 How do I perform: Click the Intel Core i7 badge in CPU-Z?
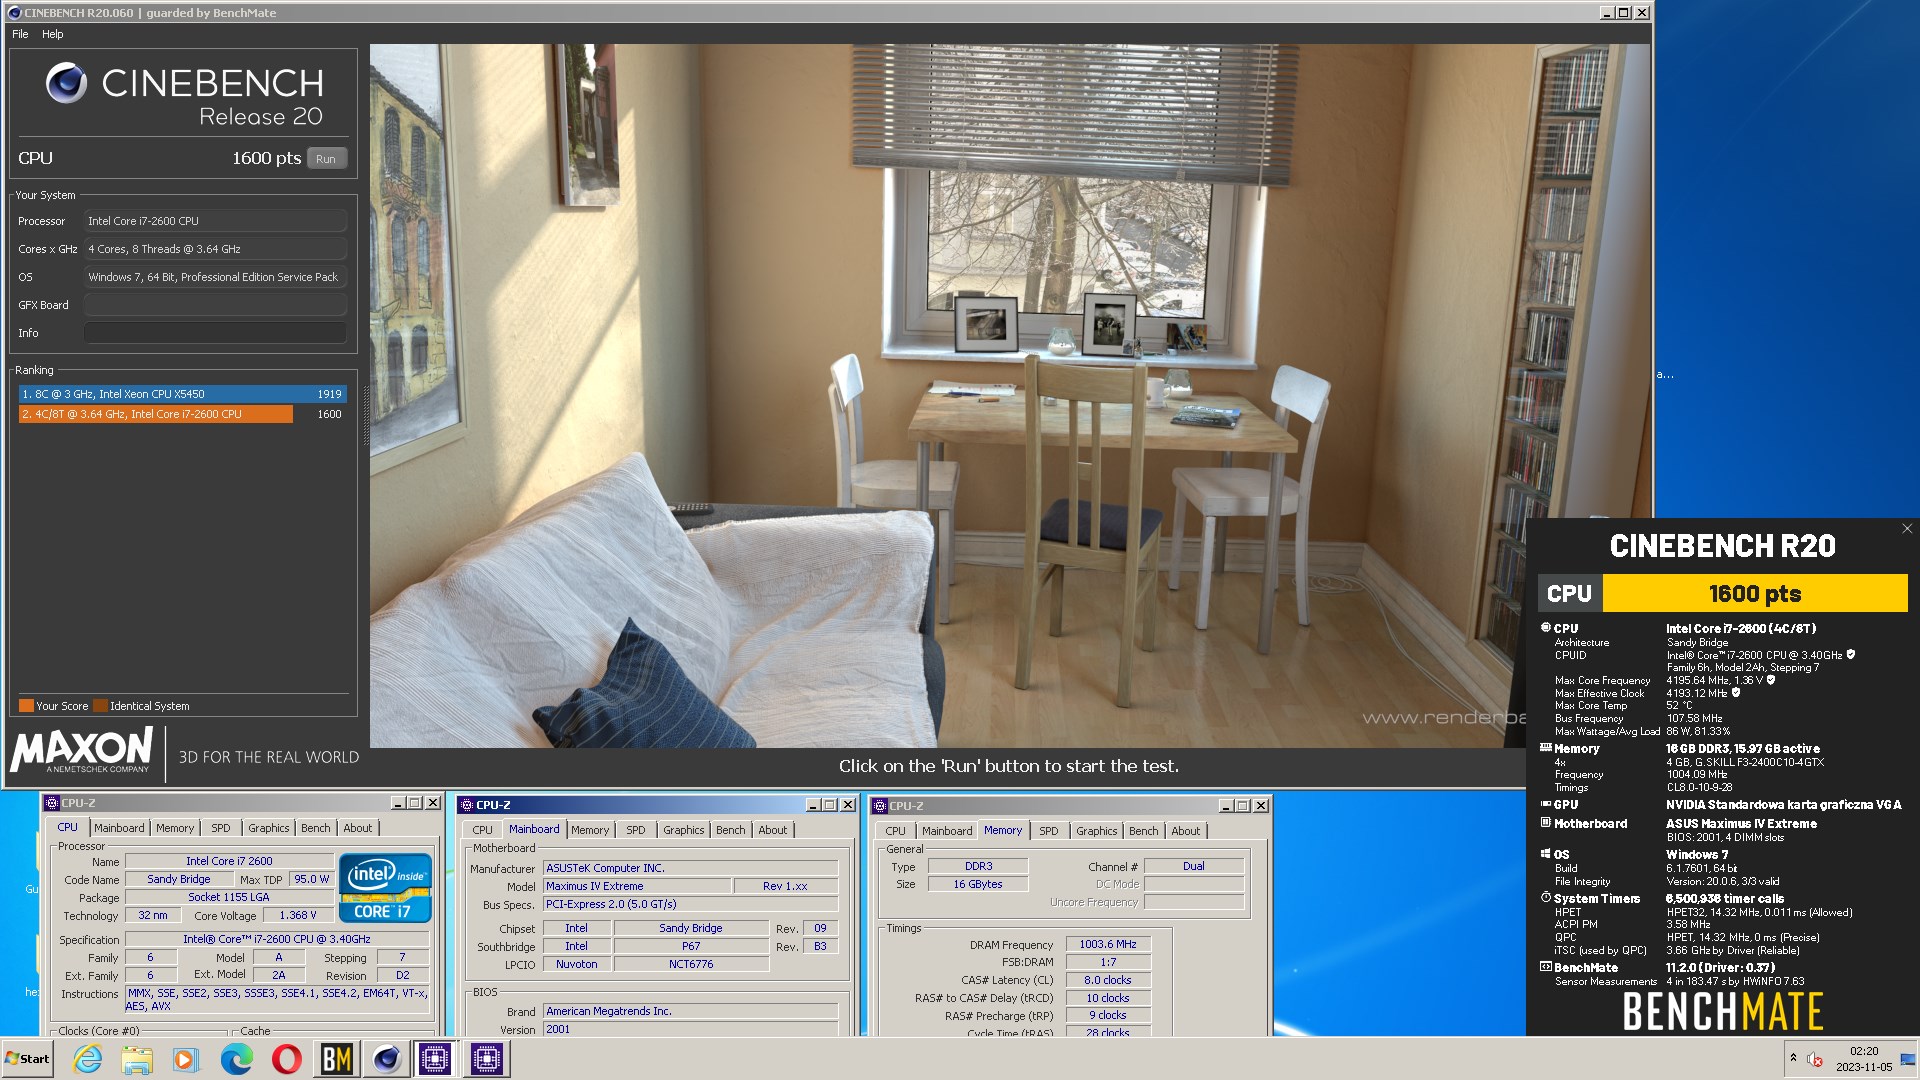coord(385,887)
